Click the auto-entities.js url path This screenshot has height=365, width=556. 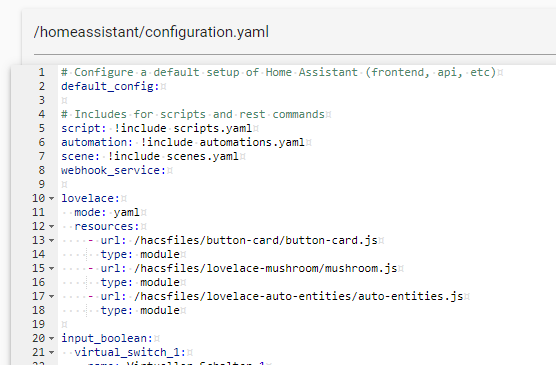[299, 296]
